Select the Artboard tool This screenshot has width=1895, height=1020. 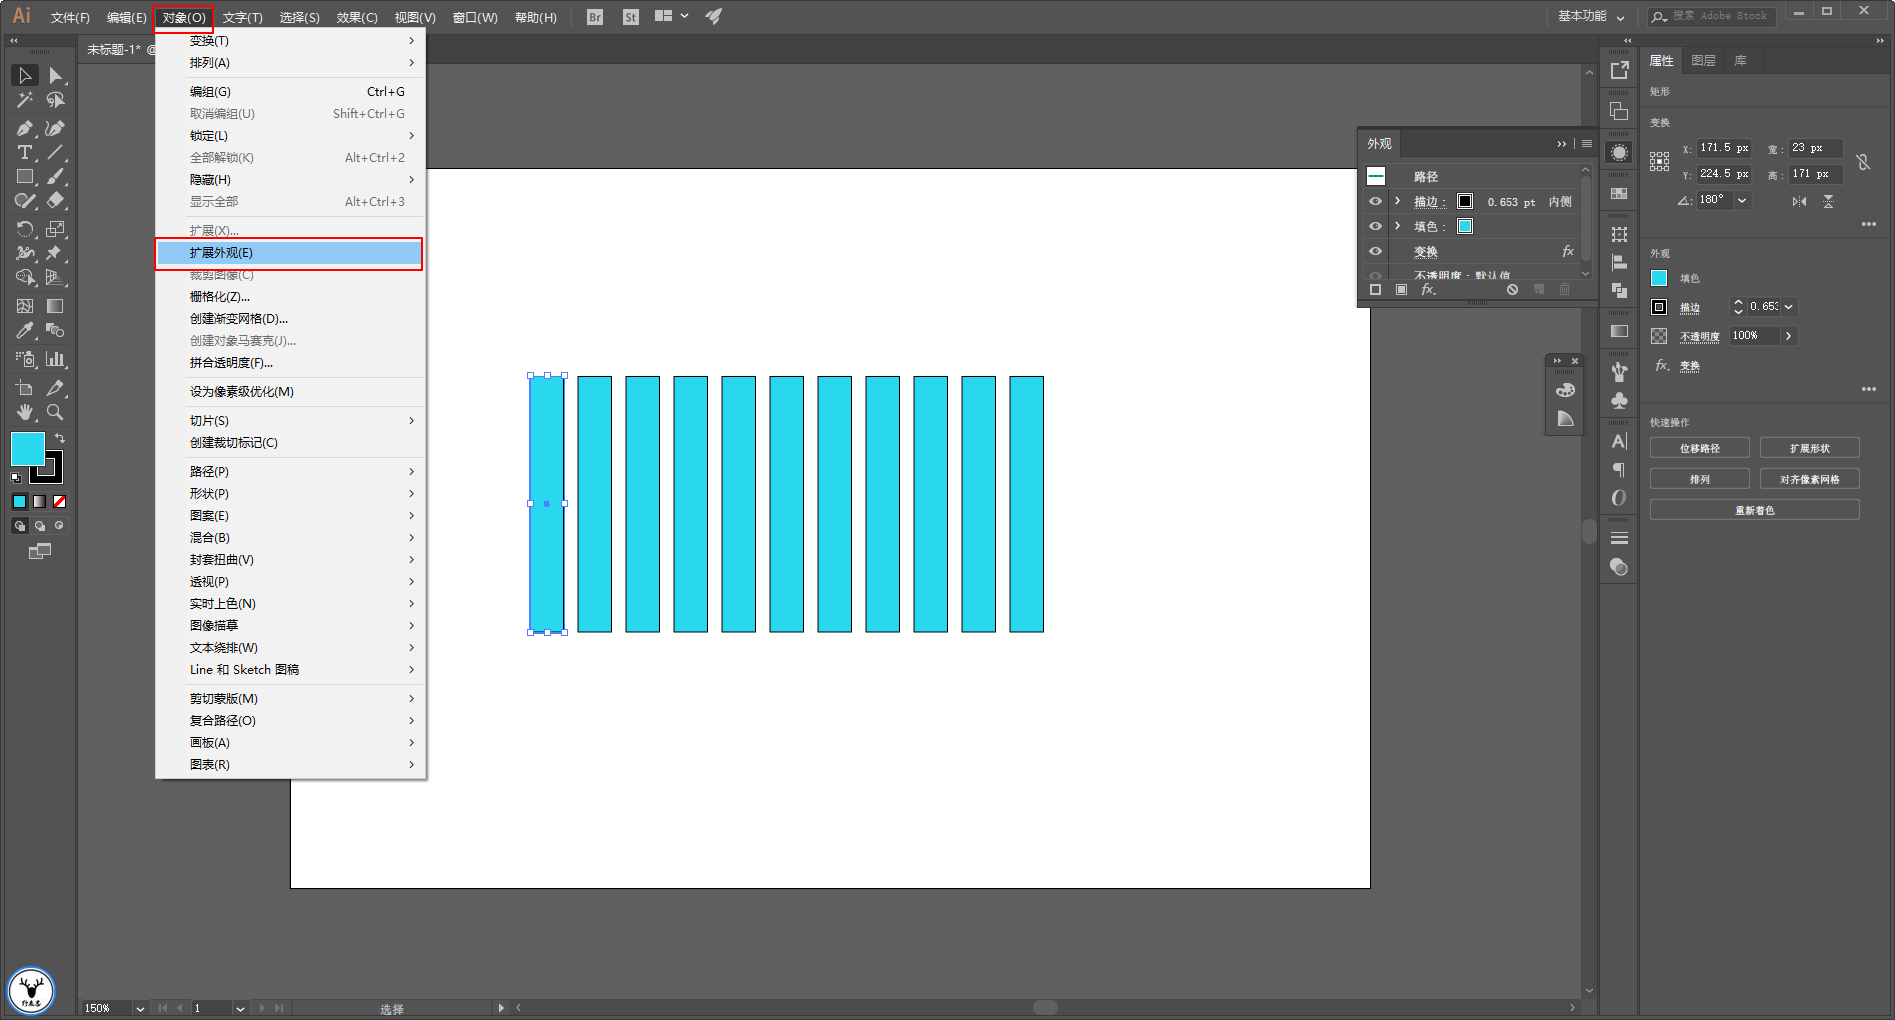(25, 388)
